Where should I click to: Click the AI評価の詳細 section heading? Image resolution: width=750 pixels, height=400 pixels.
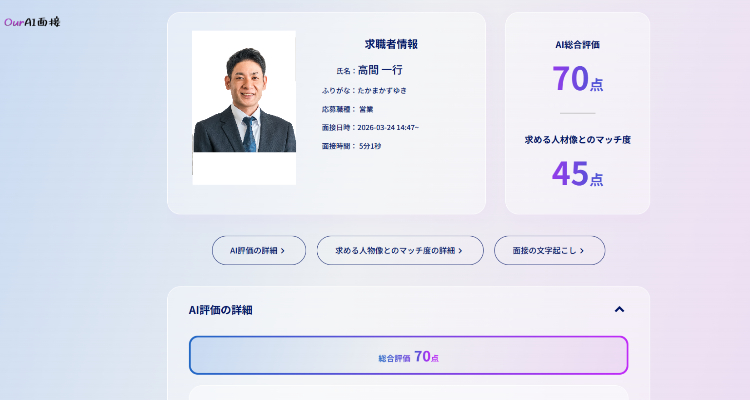point(221,310)
